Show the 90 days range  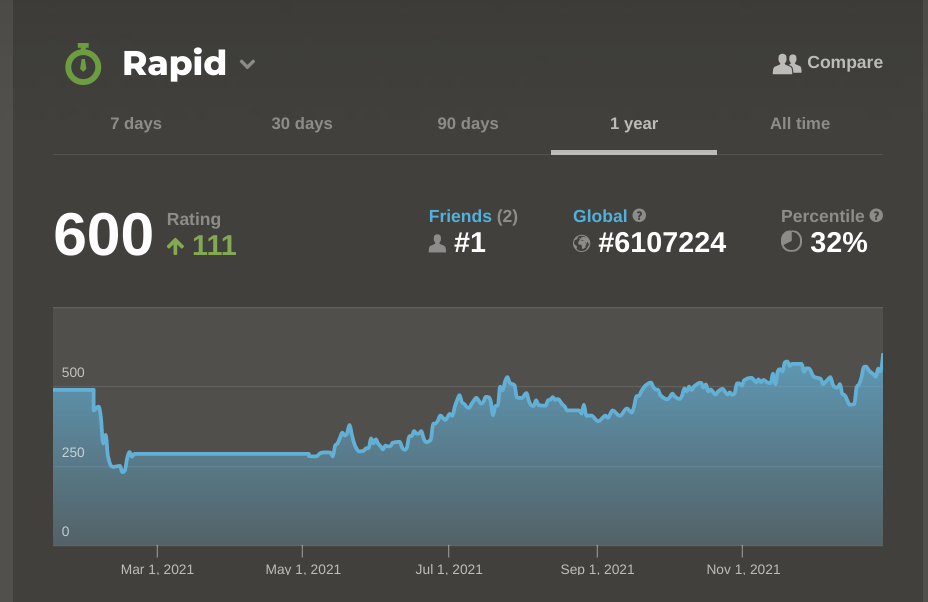[x=468, y=124]
